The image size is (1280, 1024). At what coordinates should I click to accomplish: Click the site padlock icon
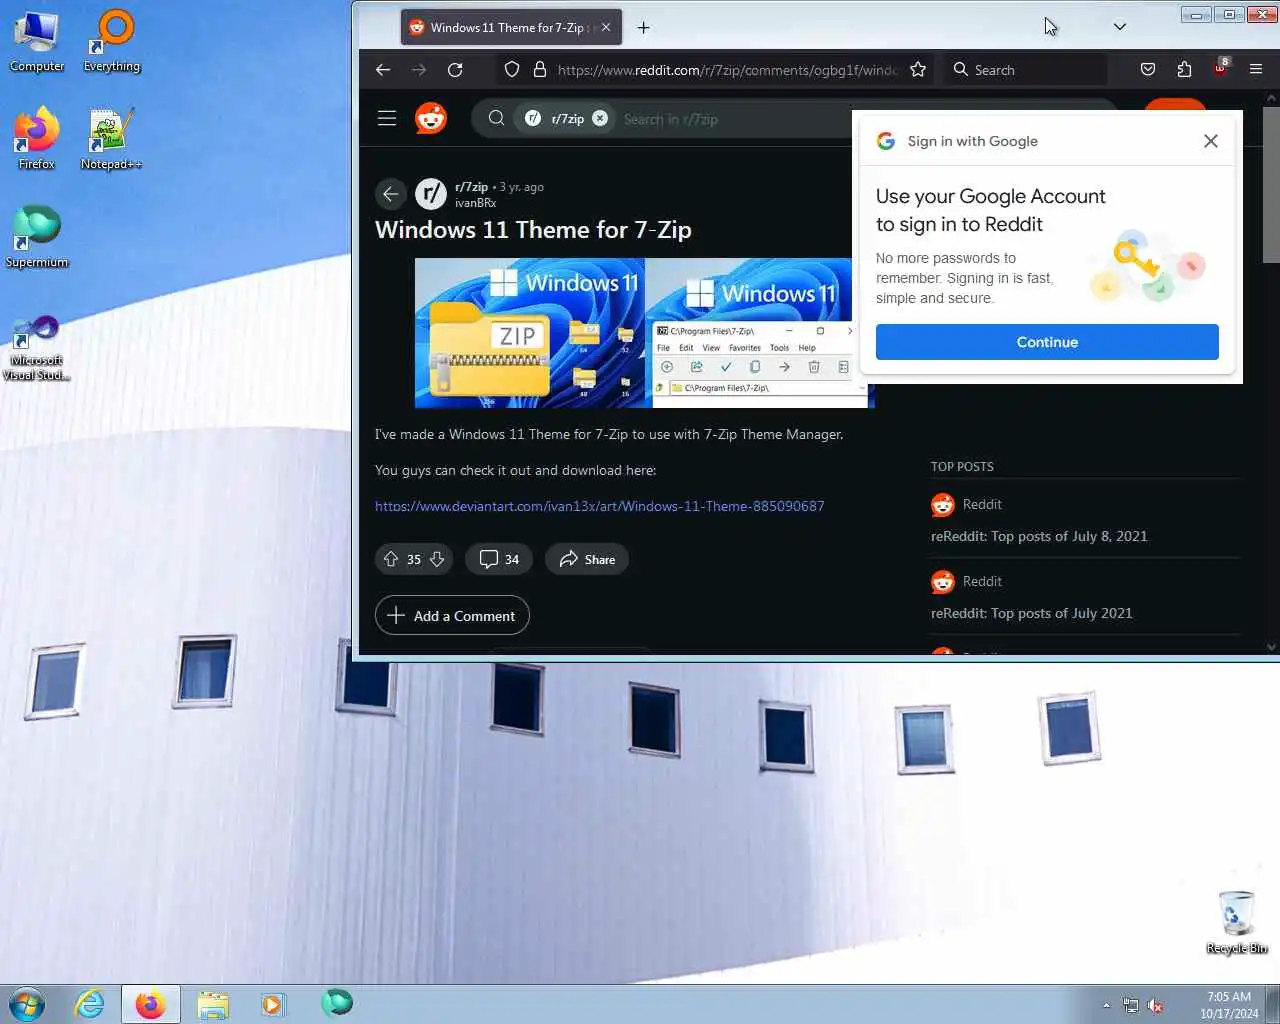click(x=540, y=70)
